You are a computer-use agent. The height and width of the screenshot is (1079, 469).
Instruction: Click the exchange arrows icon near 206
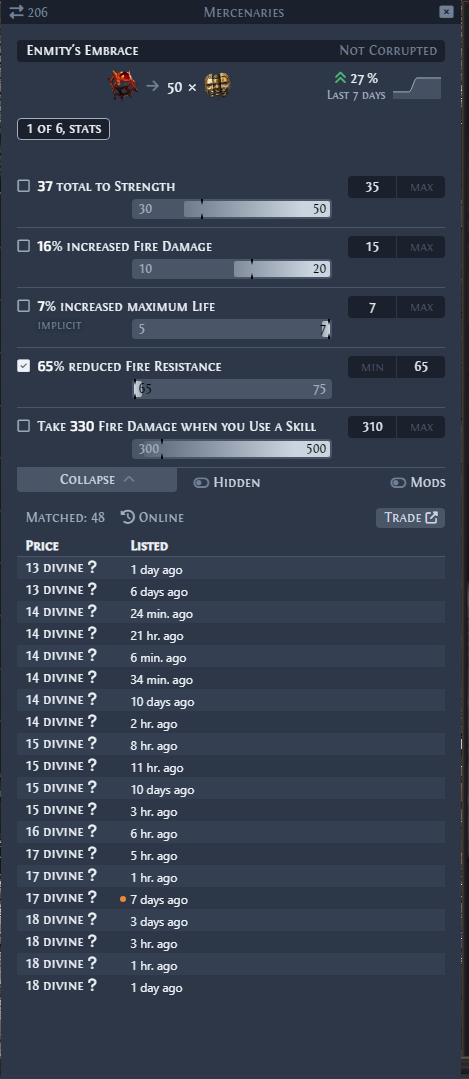click(x=16, y=12)
